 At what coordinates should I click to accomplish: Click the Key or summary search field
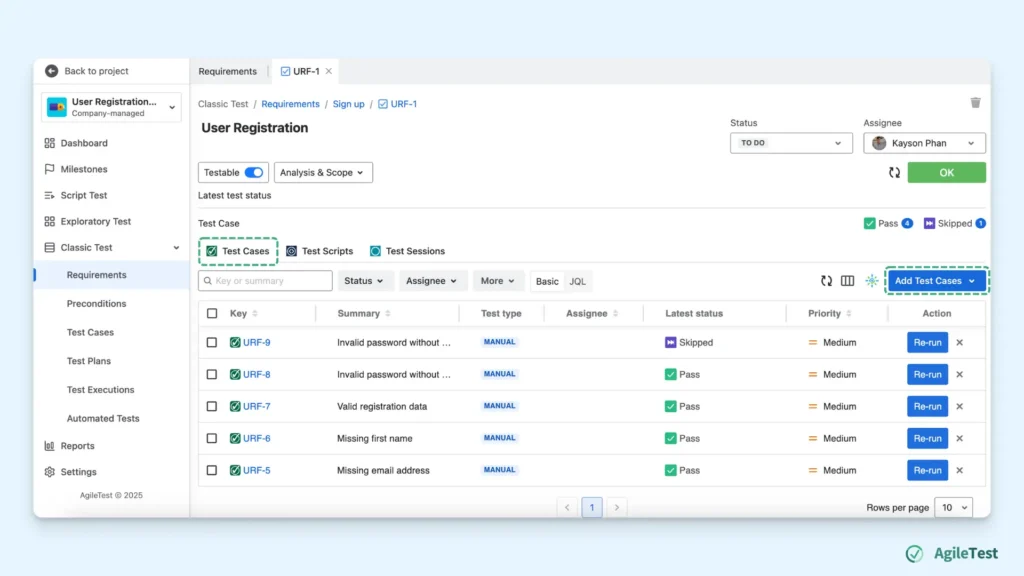[265, 281]
